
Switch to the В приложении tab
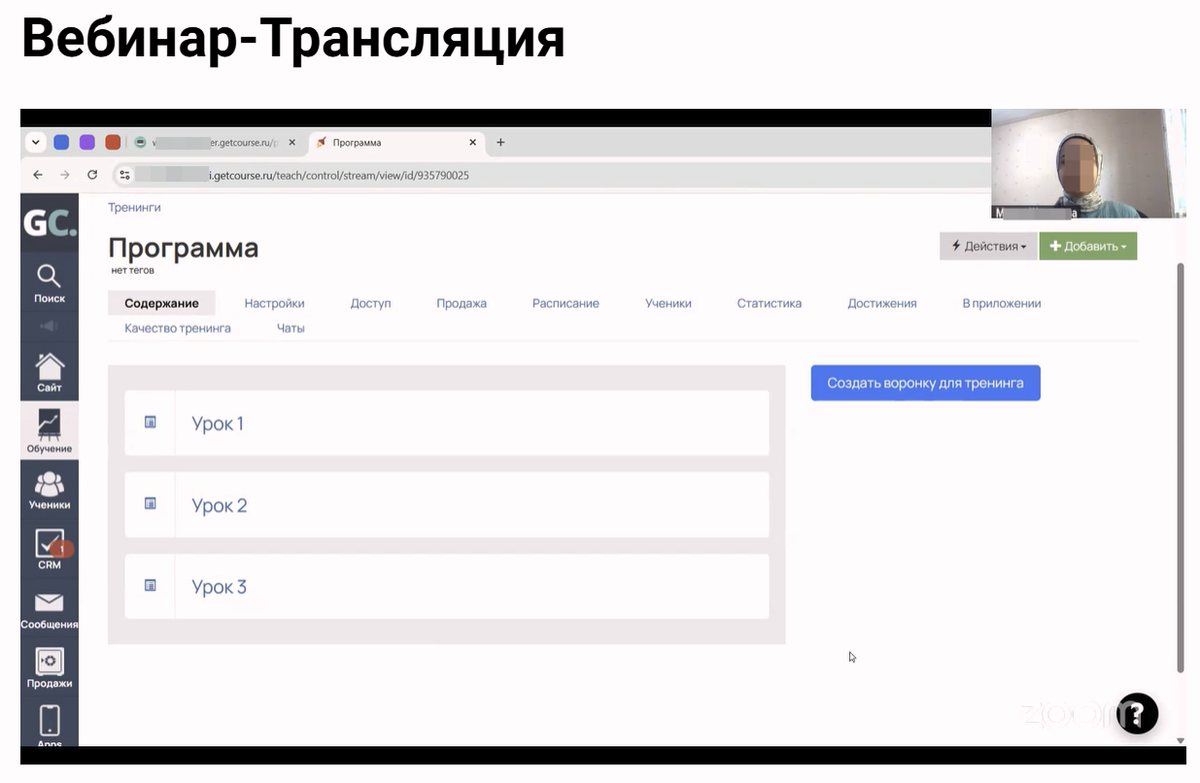pos(1001,303)
